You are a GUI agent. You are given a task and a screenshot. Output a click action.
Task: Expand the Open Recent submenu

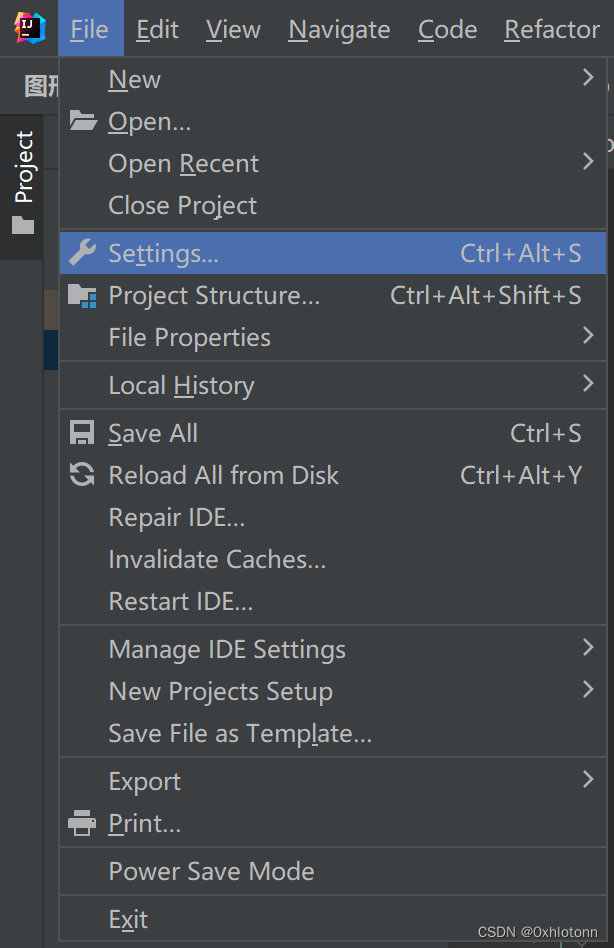(x=588, y=162)
